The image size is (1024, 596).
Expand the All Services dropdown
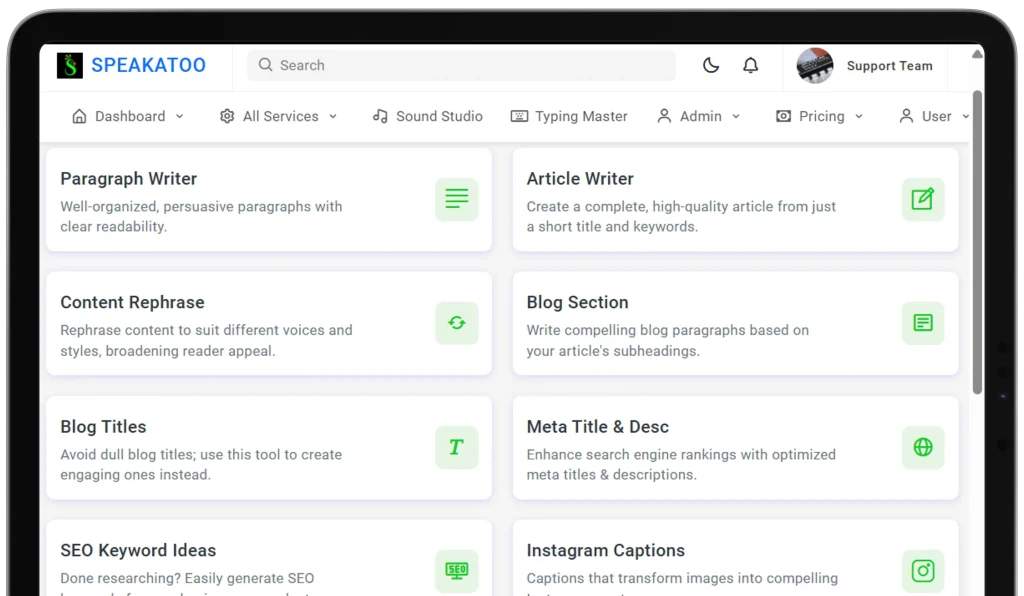coord(278,116)
